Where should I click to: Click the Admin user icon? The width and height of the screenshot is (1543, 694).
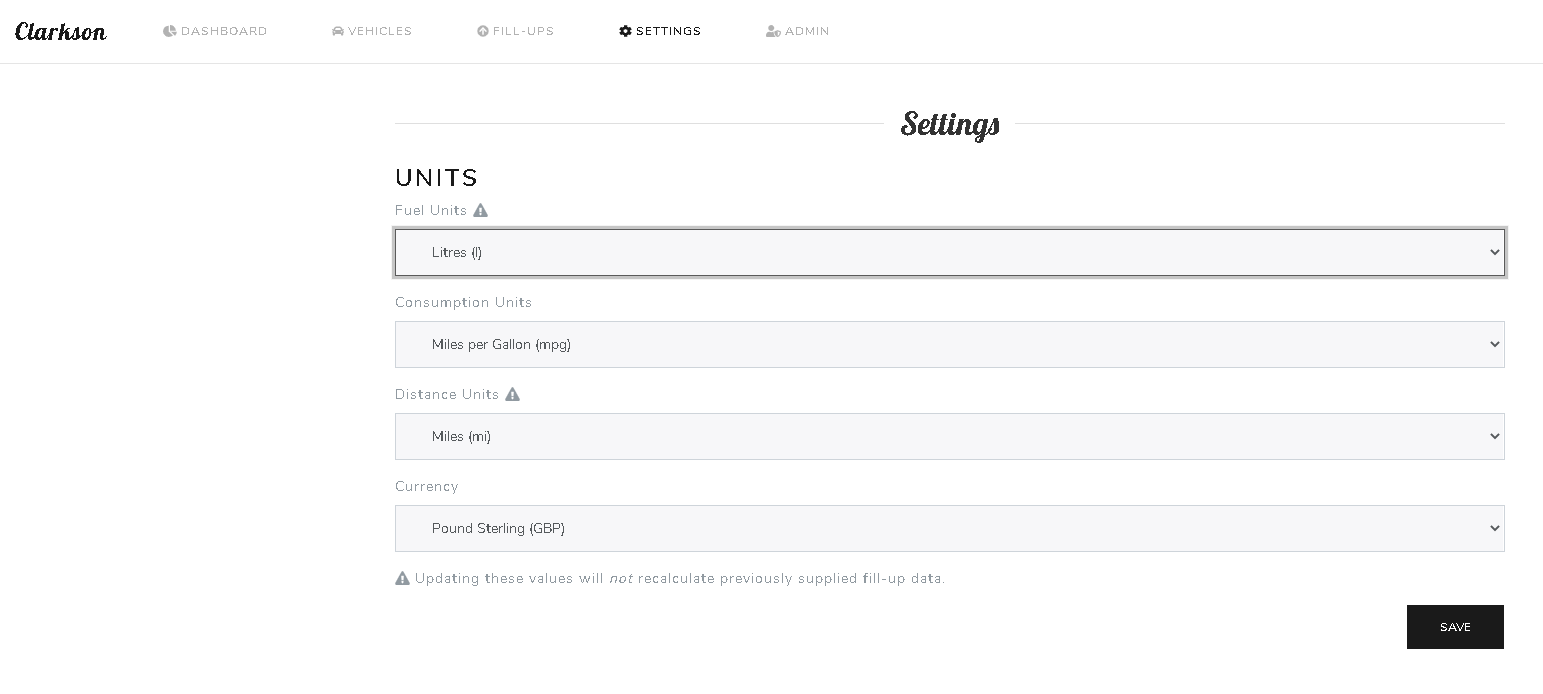click(x=773, y=31)
